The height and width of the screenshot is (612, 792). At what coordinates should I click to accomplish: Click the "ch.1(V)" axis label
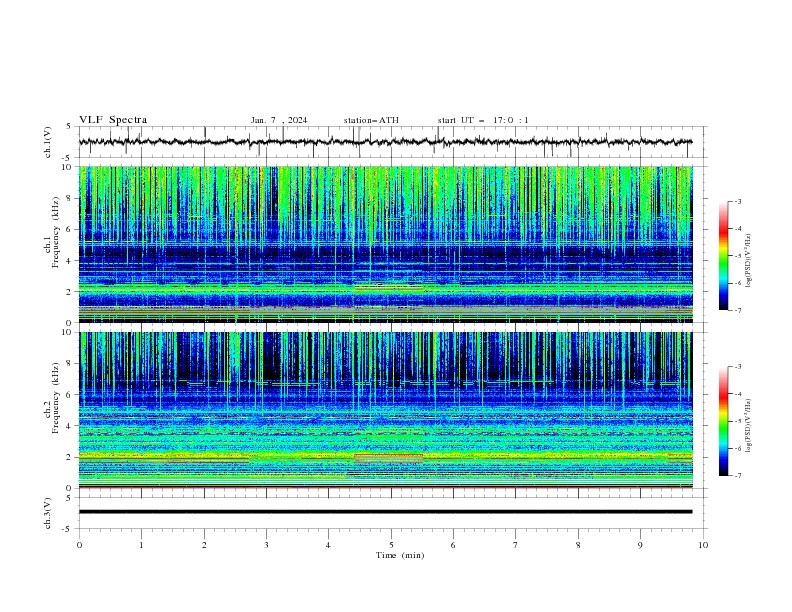(48, 142)
